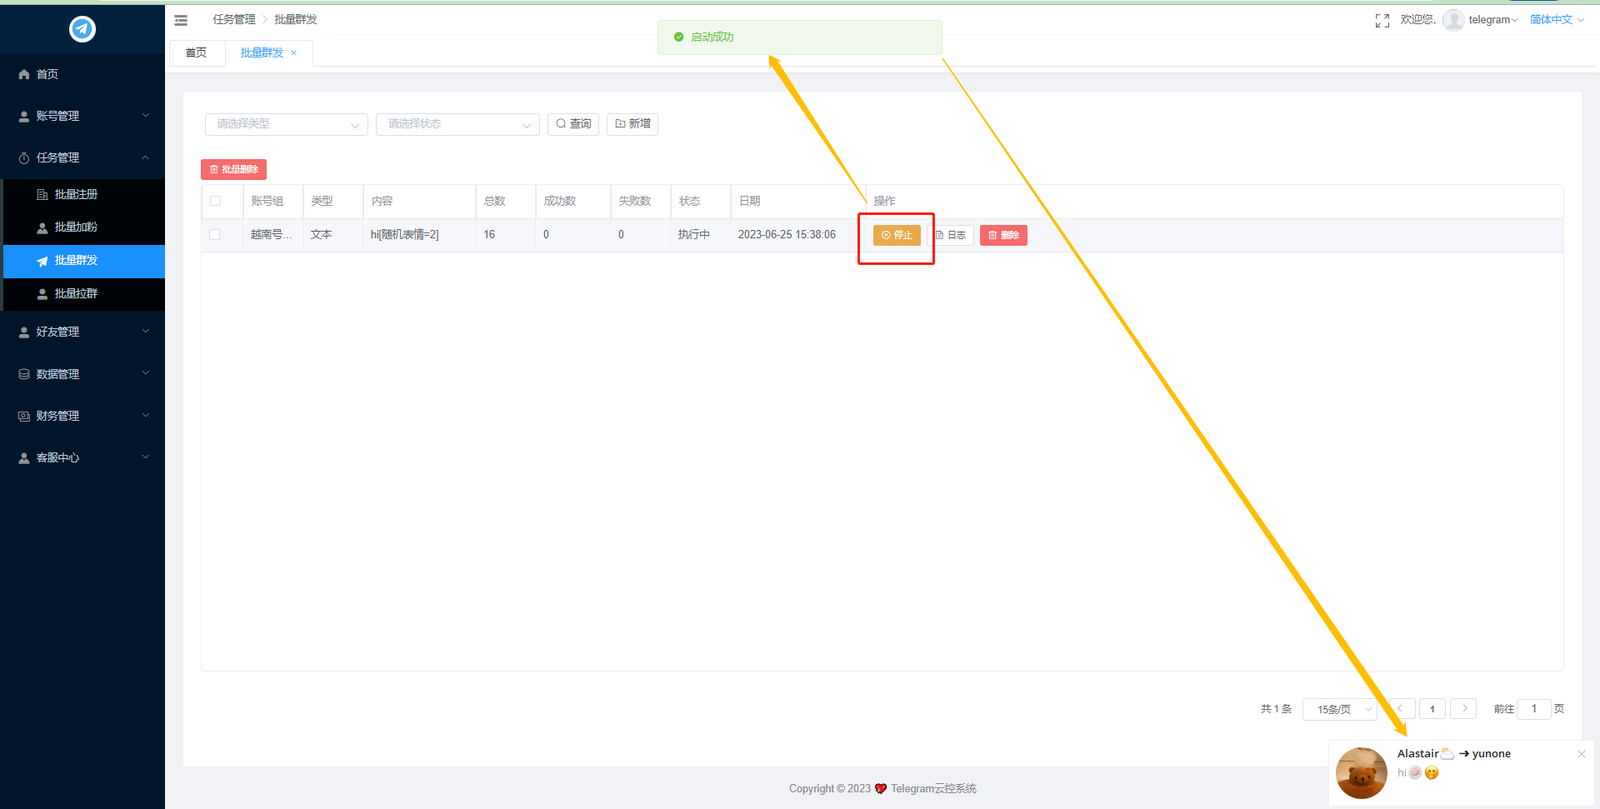Go to next page using the right arrow
This screenshot has height=809, width=1600.
[x=1464, y=709]
